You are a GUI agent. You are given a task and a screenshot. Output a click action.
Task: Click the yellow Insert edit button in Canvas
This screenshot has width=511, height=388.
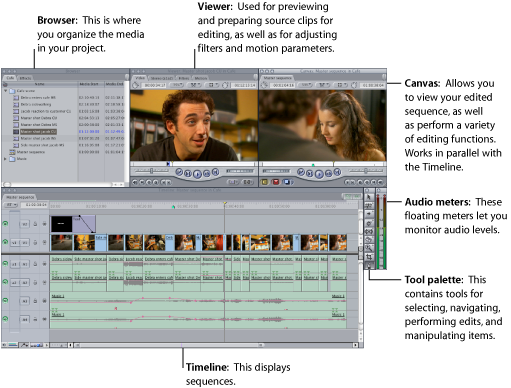point(265,182)
